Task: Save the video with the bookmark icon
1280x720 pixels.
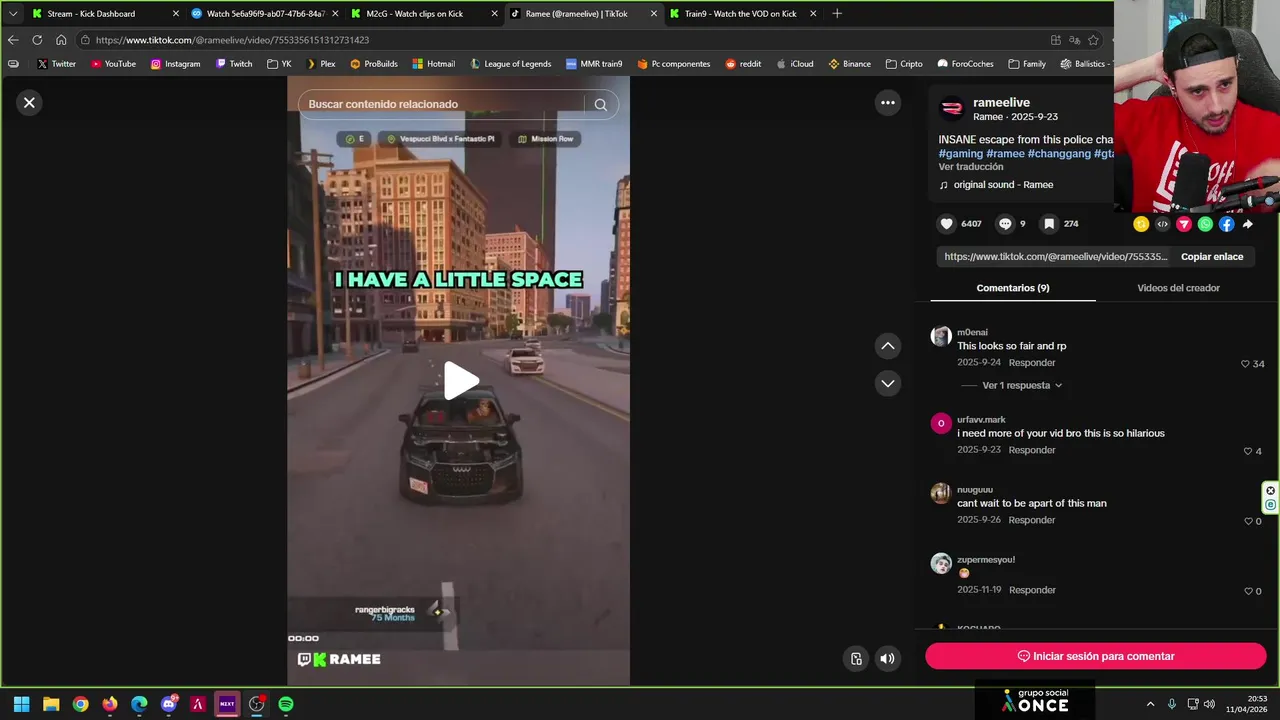Action: click(x=1048, y=224)
